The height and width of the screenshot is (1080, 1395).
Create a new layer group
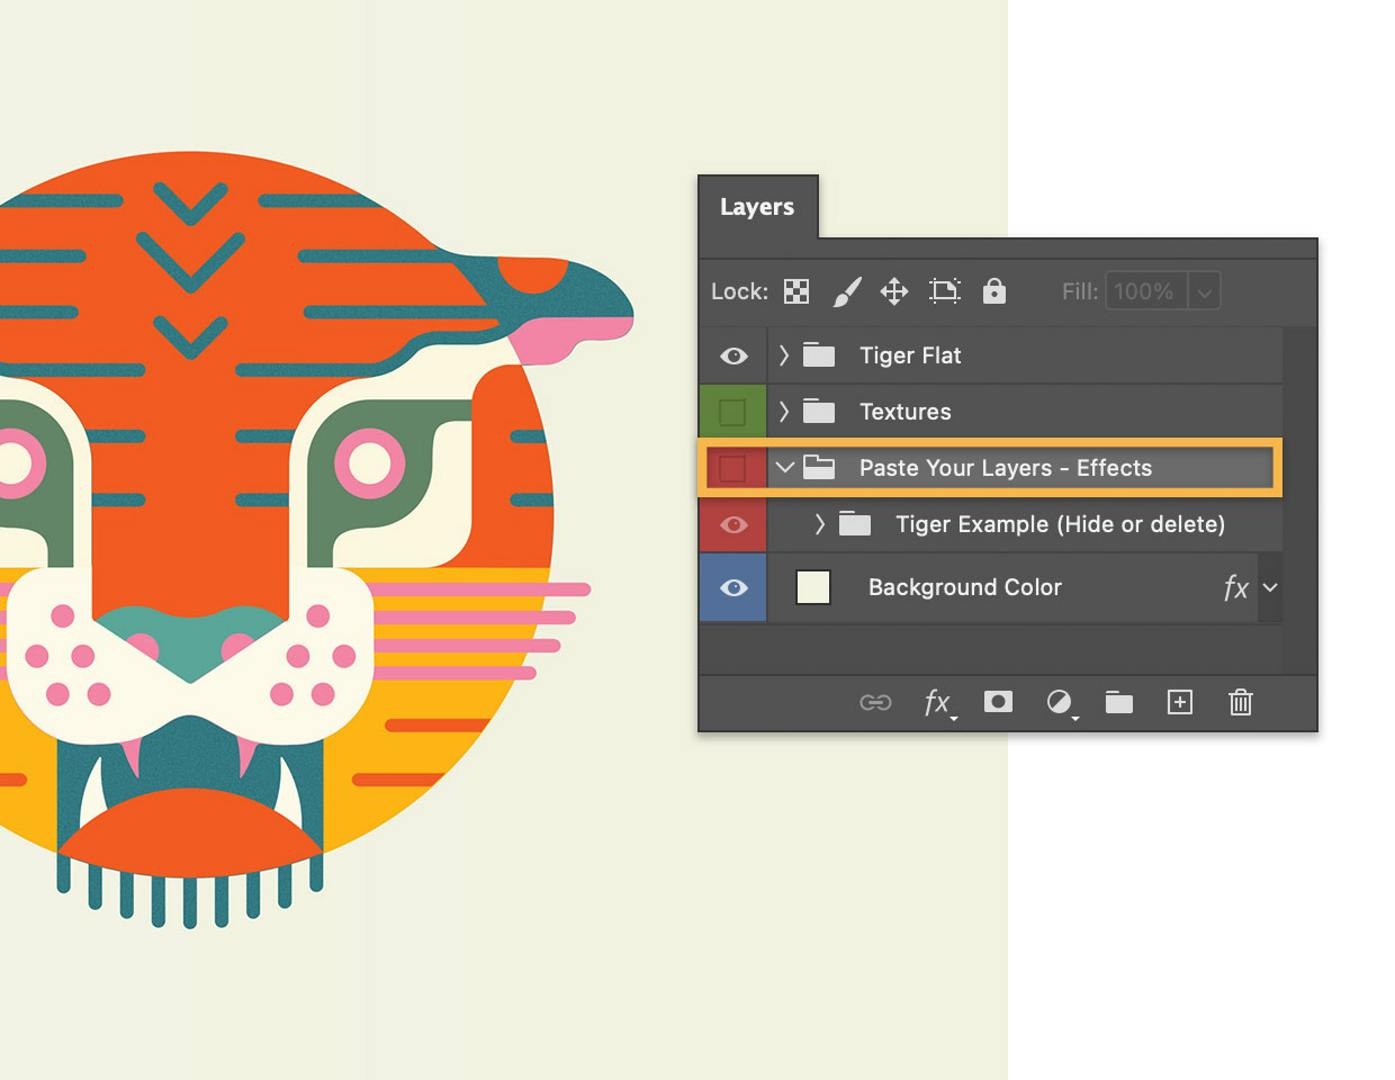pos(1118,703)
